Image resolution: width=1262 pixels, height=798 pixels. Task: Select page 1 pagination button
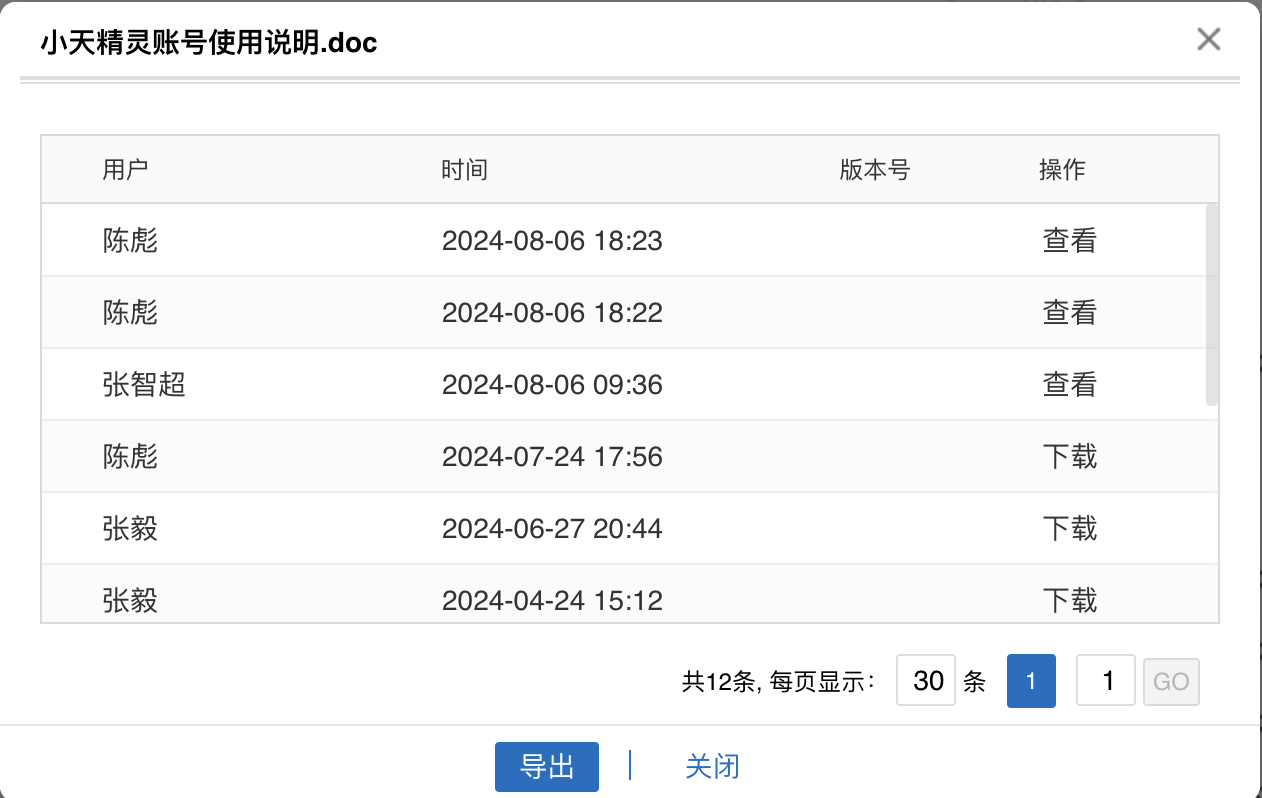tap(1031, 681)
